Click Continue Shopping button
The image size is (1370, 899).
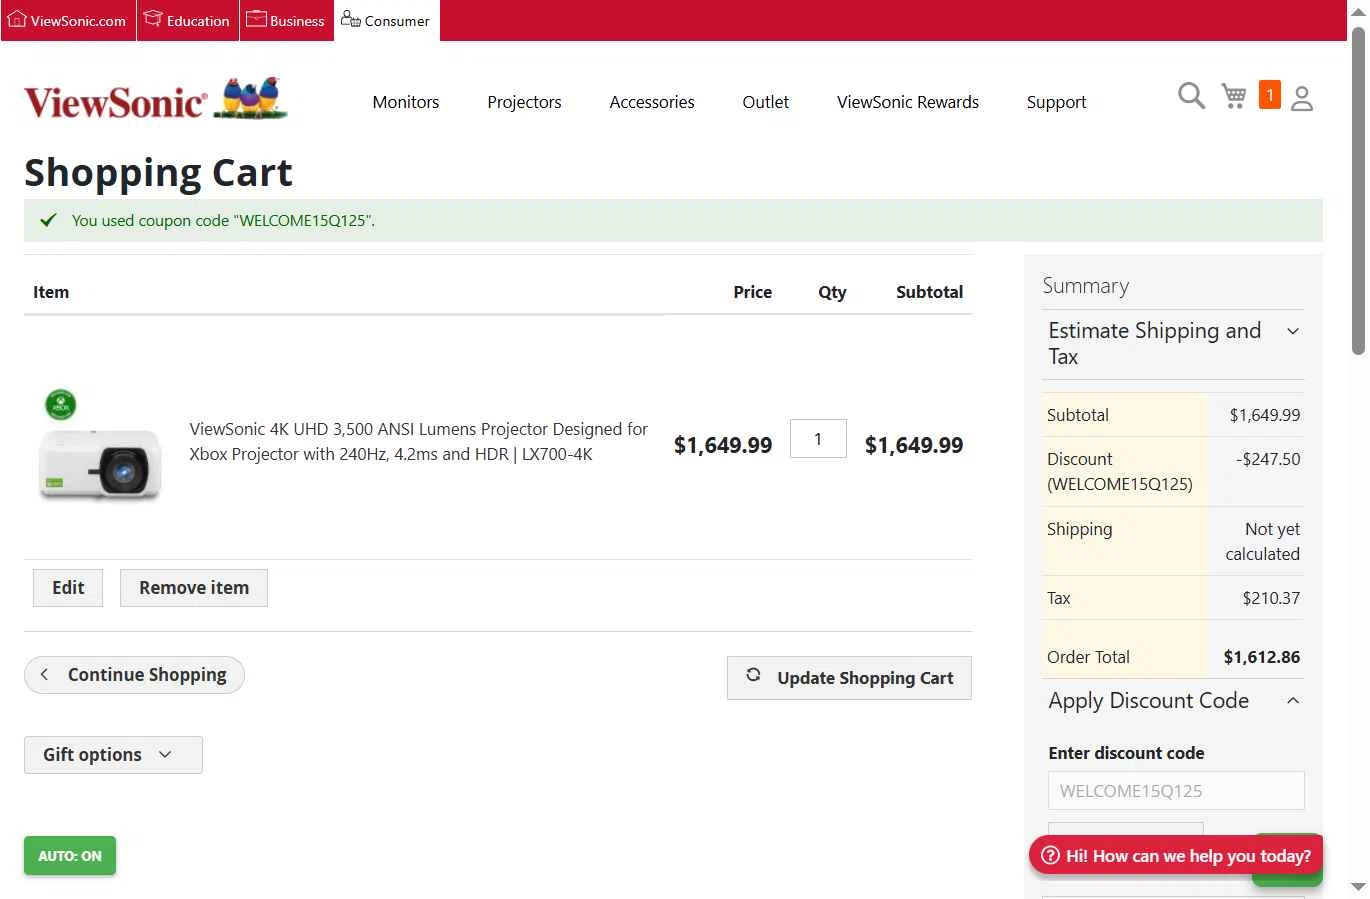pos(134,675)
